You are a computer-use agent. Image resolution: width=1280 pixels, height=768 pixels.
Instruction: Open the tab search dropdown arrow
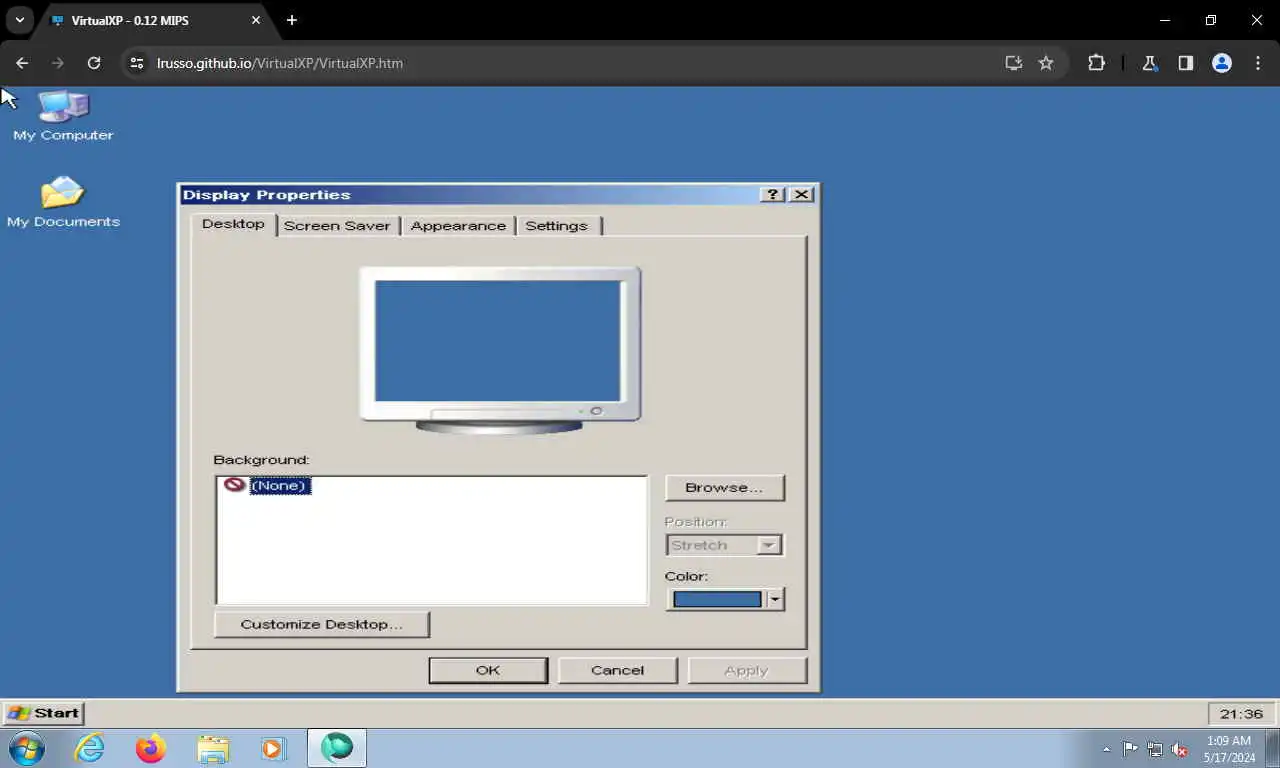pos(19,20)
